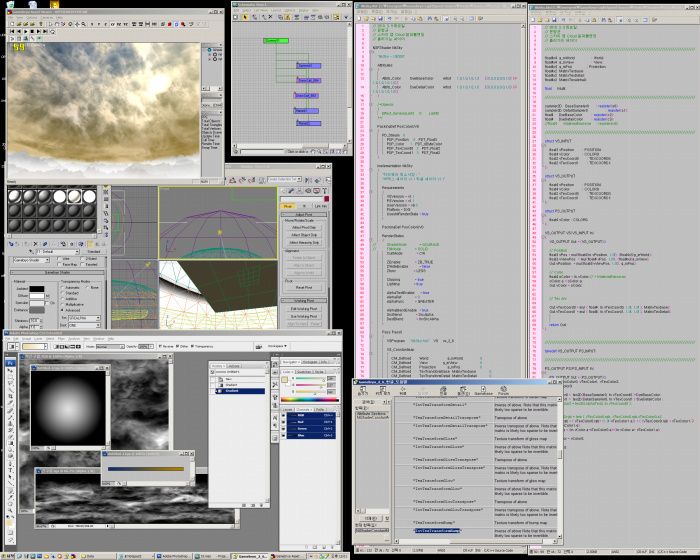The image size is (700, 560).
Task: Select the Advanced transparency mode radio
Action: (62, 310)
